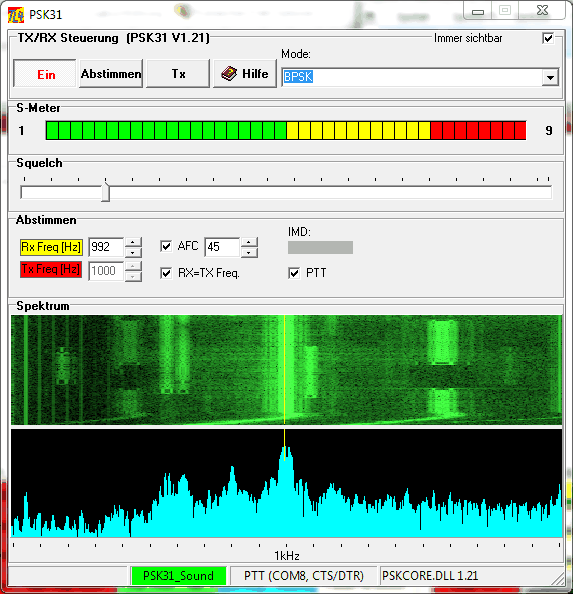The image size is (573, 594).
Task: Toggle the Immer sichtbar checkbox
Action: coord(548,38)
